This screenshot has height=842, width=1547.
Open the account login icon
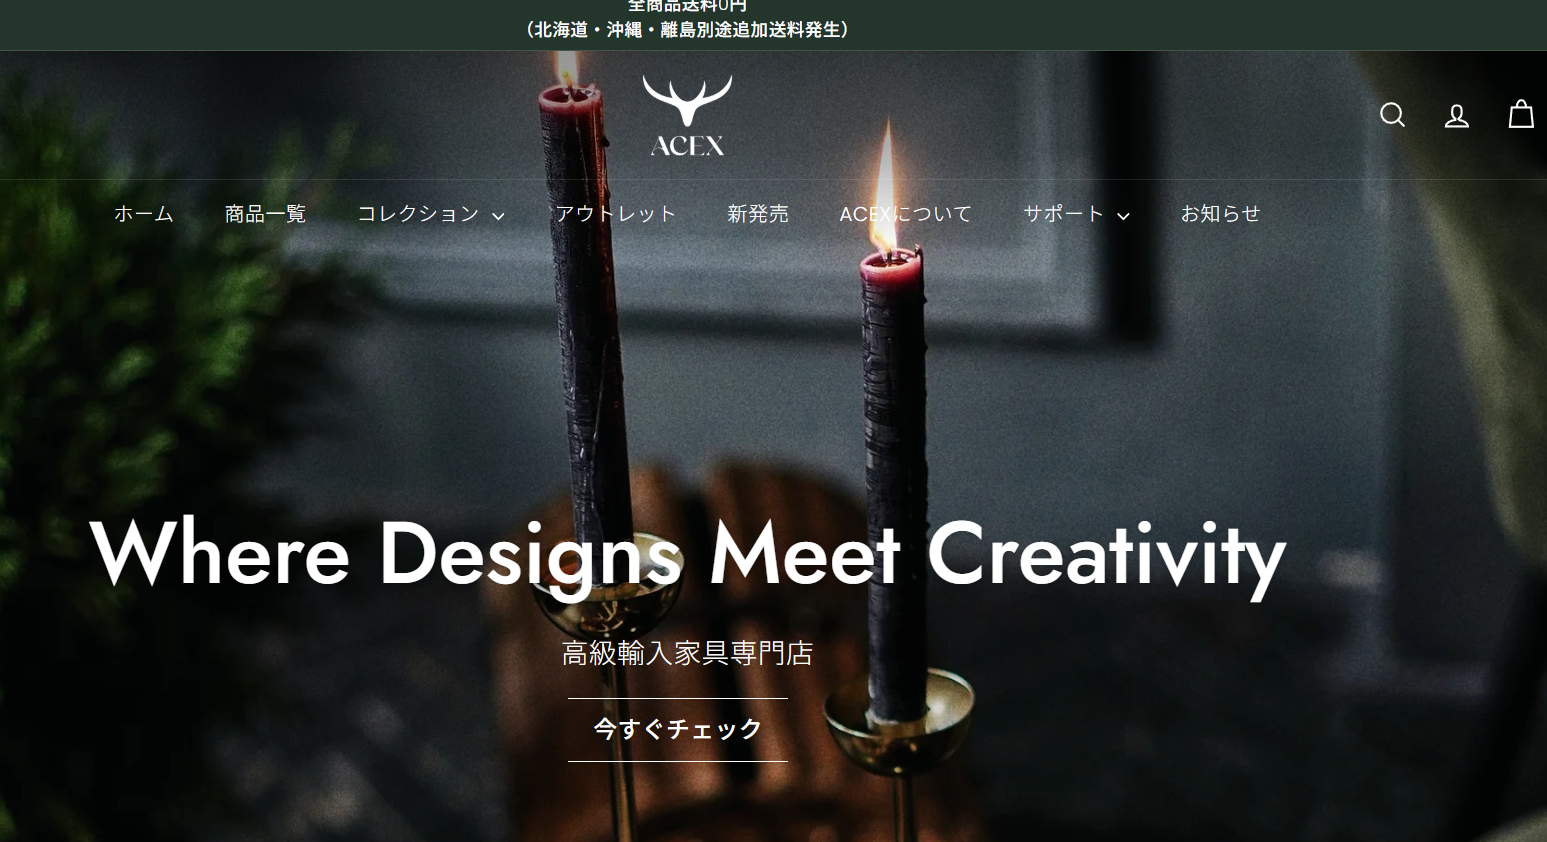click(1456, 116)
